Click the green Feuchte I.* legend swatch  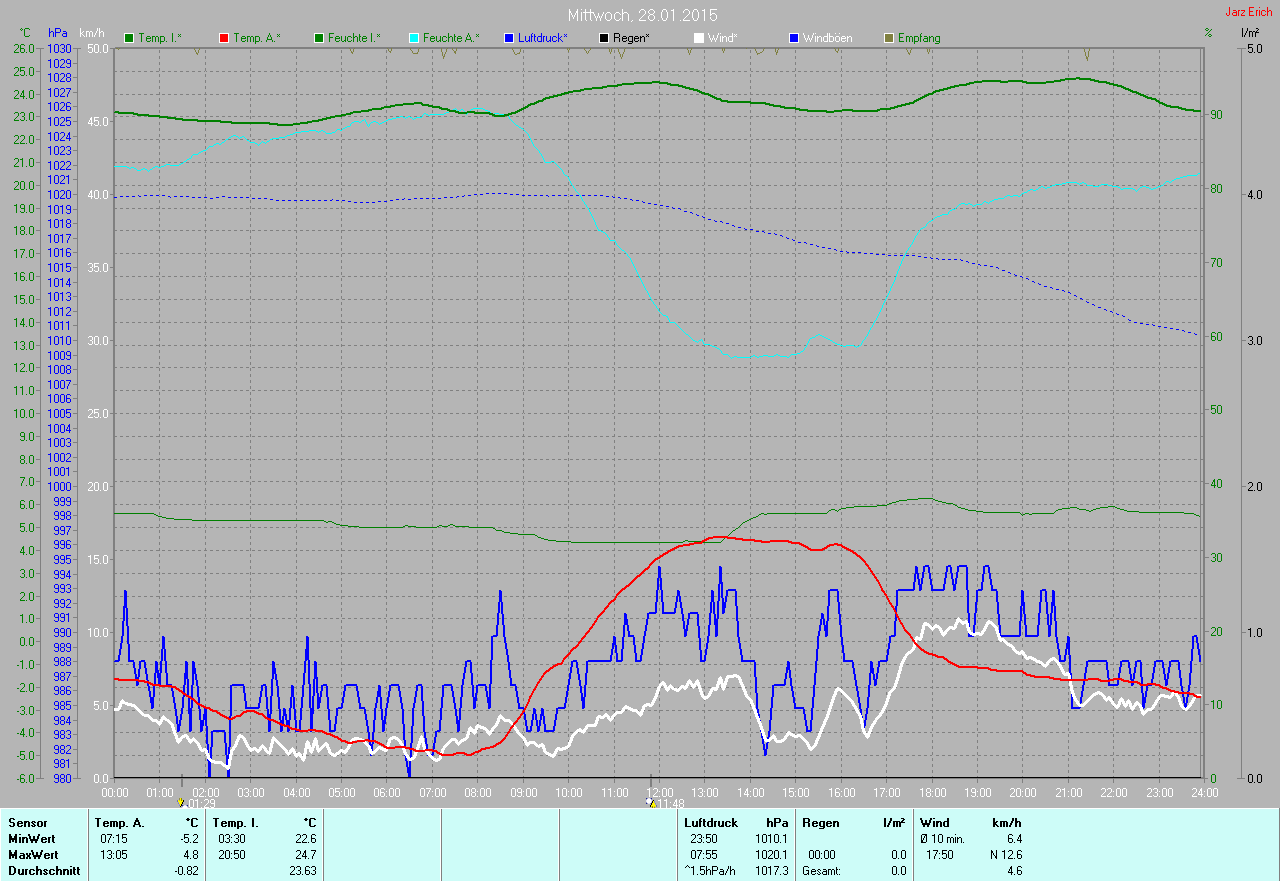(x=319, y=38)
